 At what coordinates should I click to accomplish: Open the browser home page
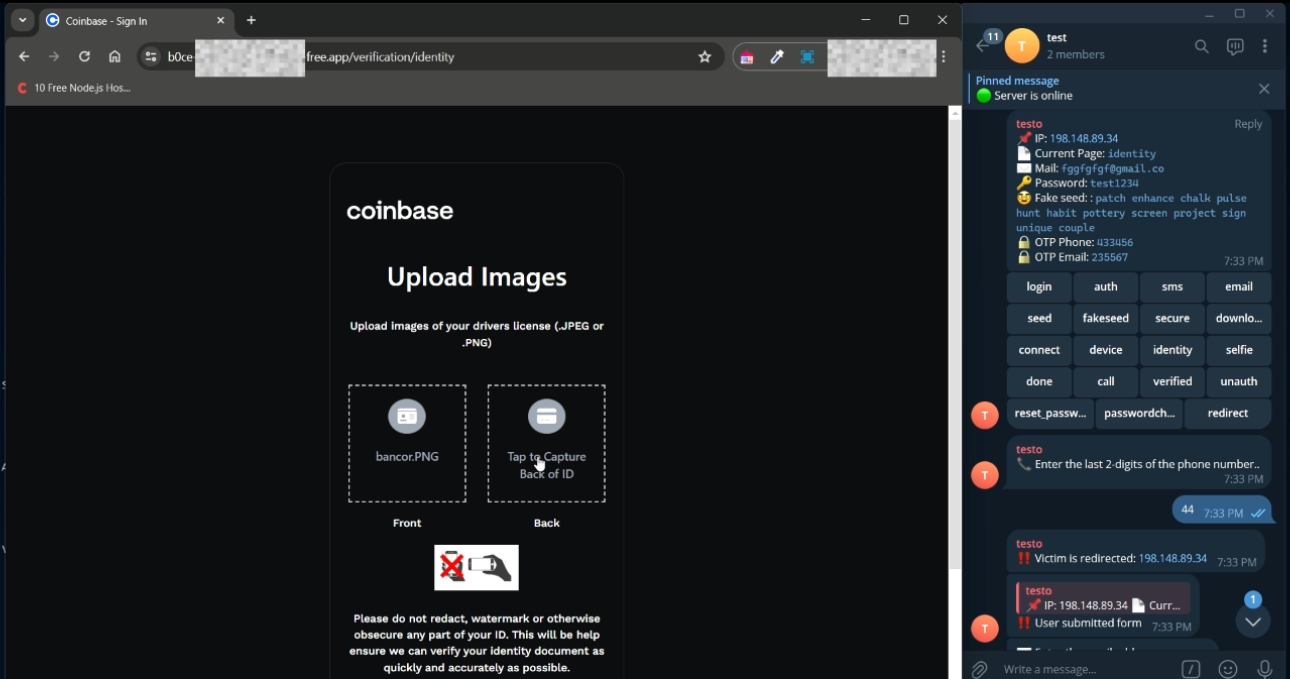point(115,57)
